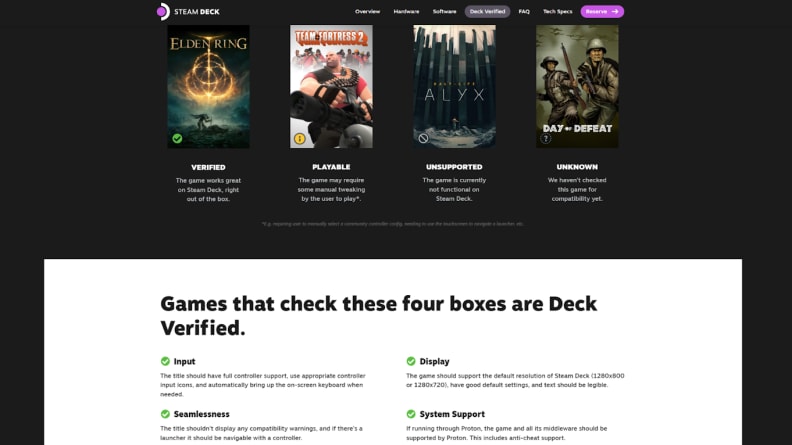Open the Software nav item
This screenshot has width=792, height=445.
[x=444, y=11]
